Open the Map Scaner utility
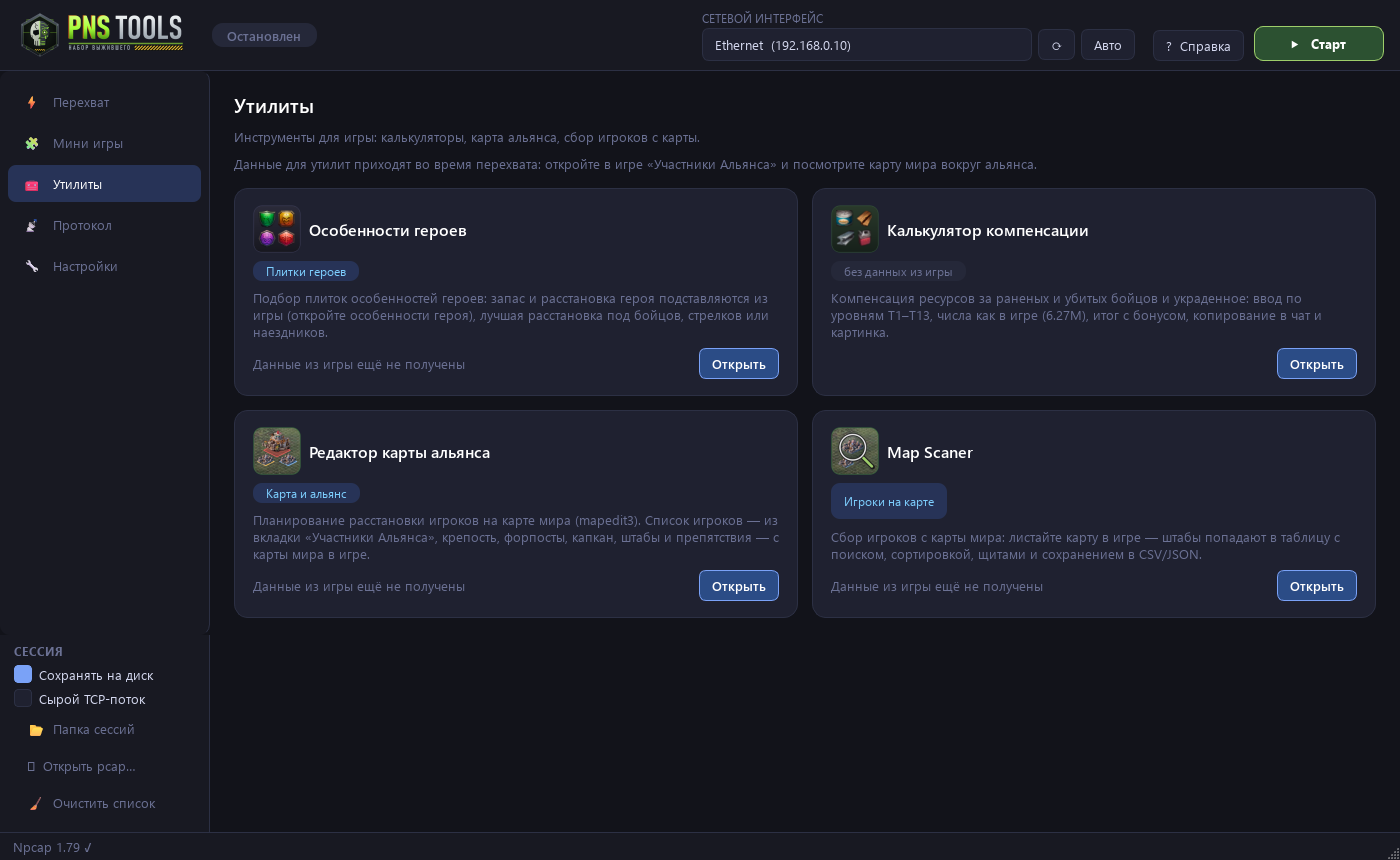The width and height of the screenshot is (1400, 860). click(x=1317, y=586)
